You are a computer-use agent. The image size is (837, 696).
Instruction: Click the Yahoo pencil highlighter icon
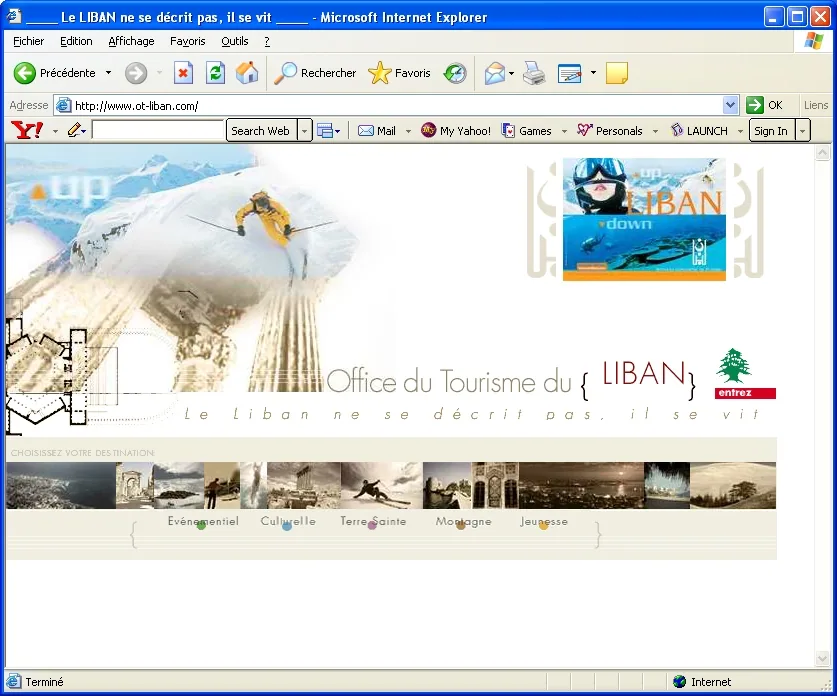pyautogui.click(x=75, y=130)
